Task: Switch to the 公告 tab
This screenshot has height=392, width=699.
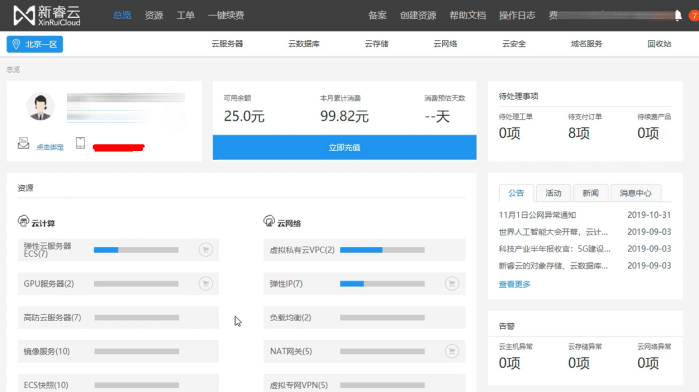Action: click(516, 193)
